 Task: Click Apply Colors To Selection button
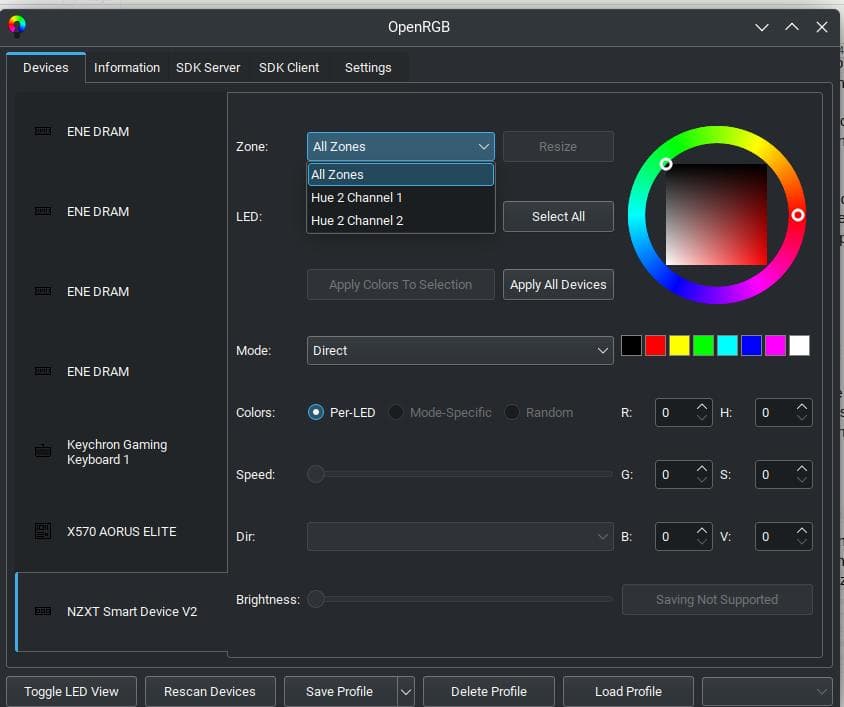point(400,284)
